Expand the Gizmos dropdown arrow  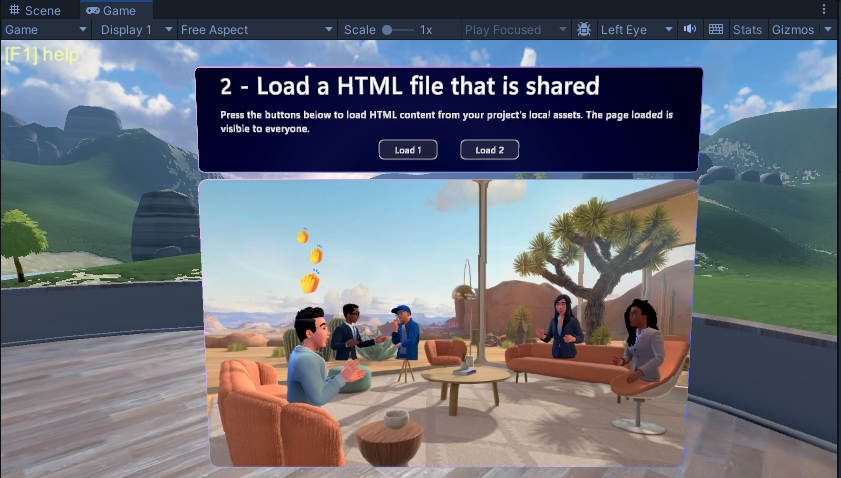coord(828,30)
